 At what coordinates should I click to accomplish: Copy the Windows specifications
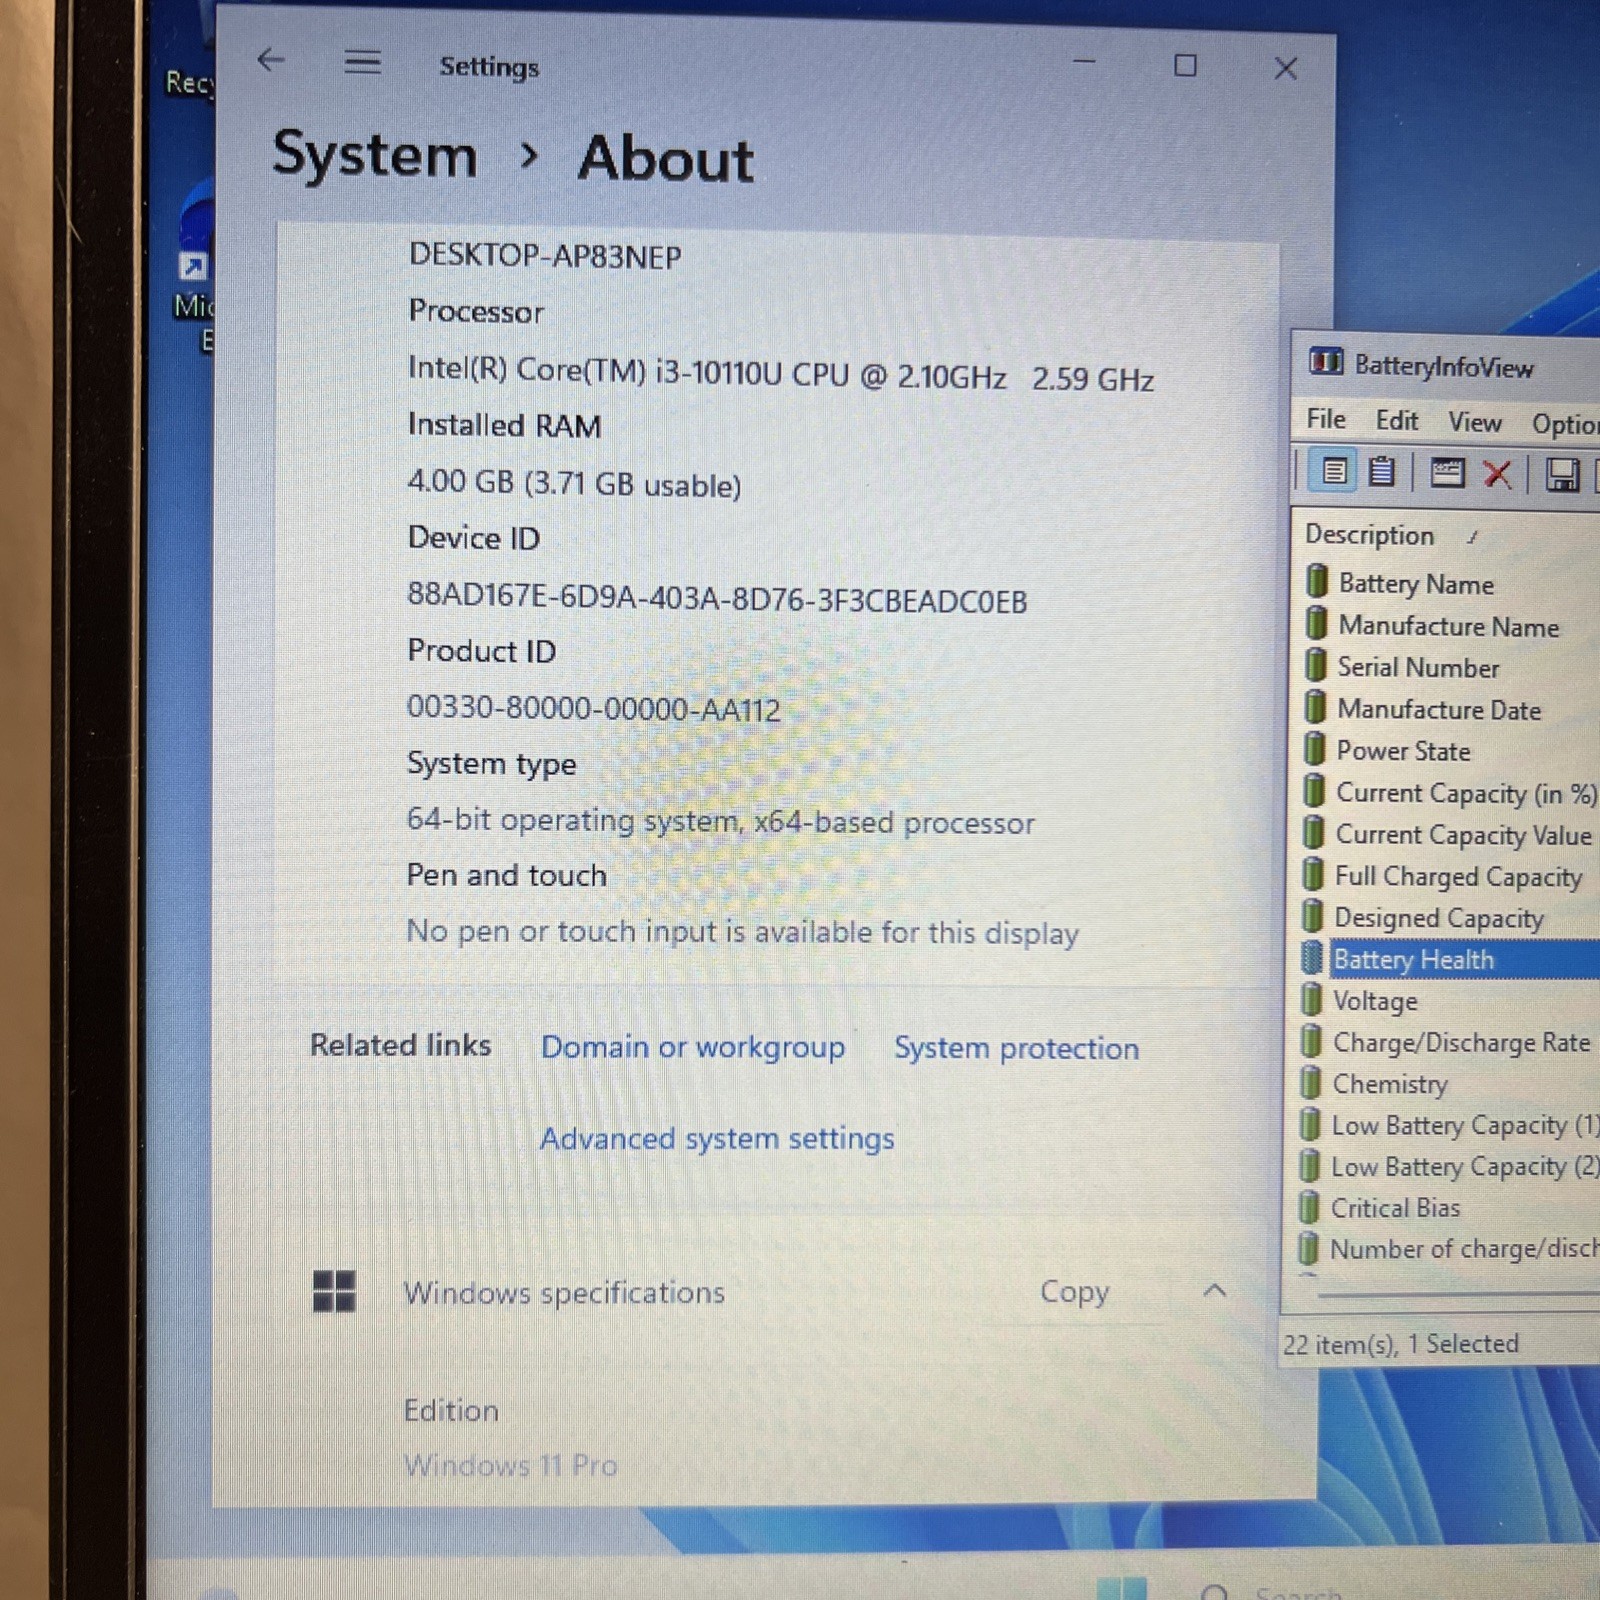click(x=1074, y=1291)
